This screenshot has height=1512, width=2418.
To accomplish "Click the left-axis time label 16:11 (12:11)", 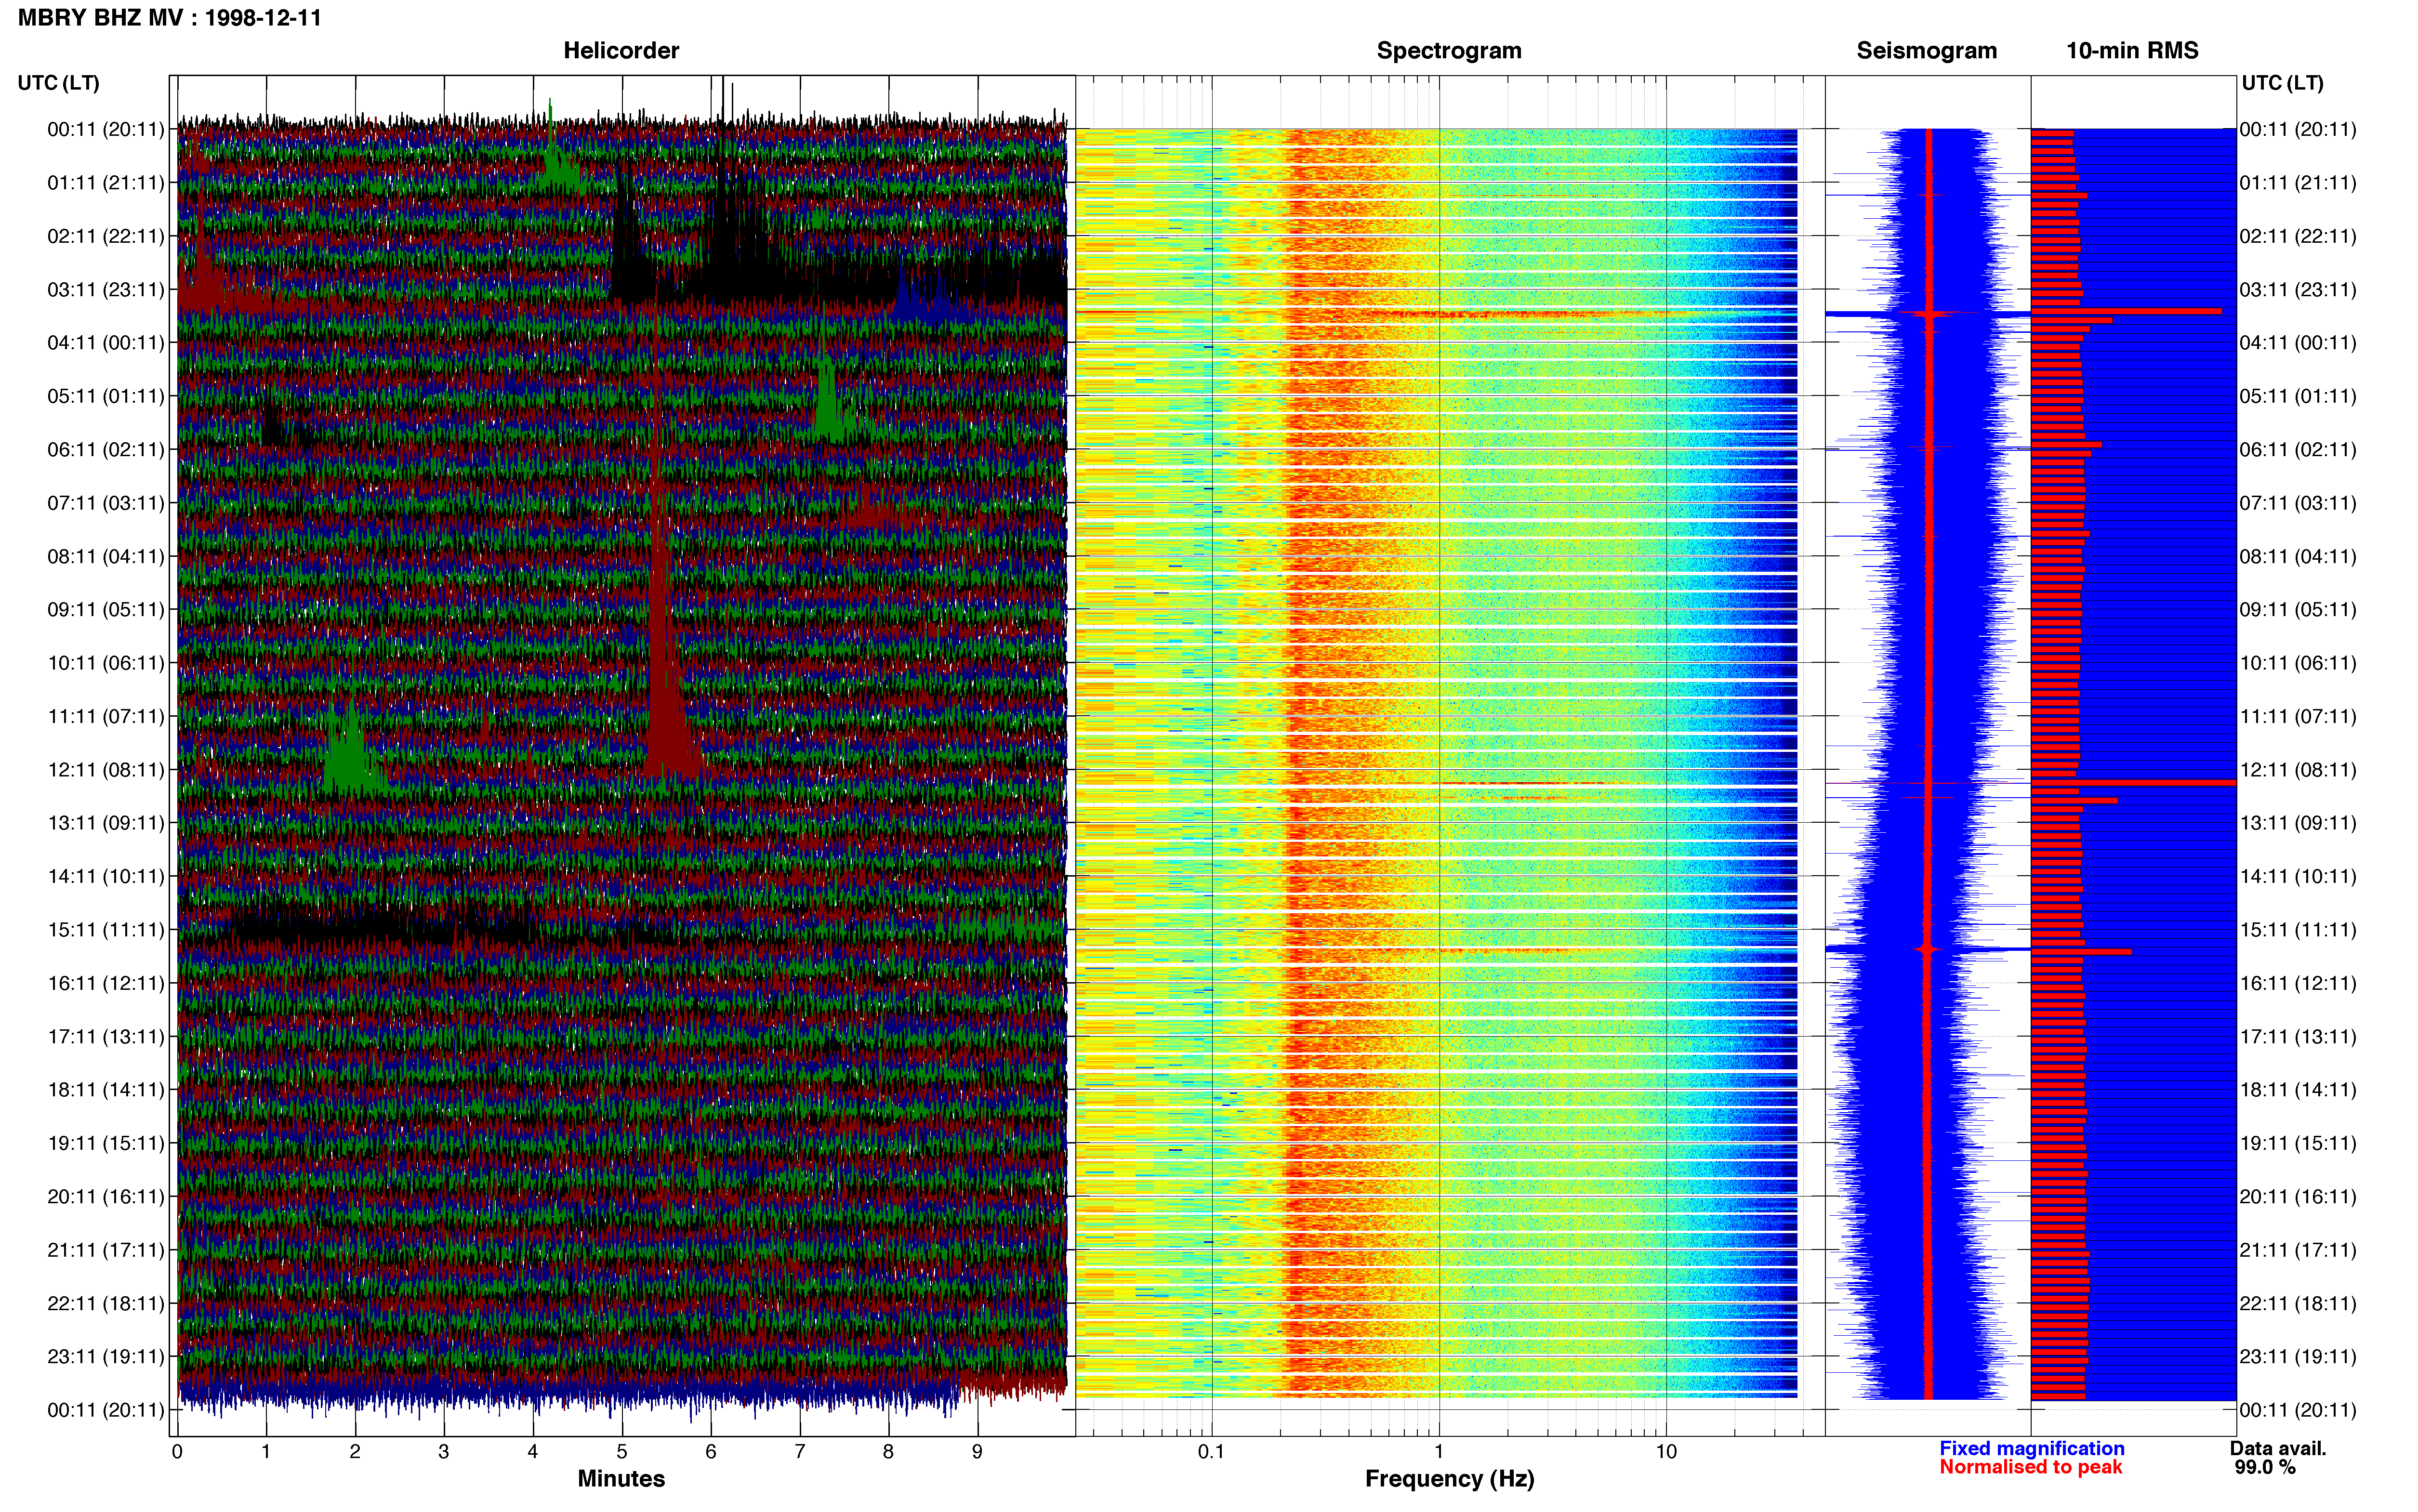I will tap(105, 983).
